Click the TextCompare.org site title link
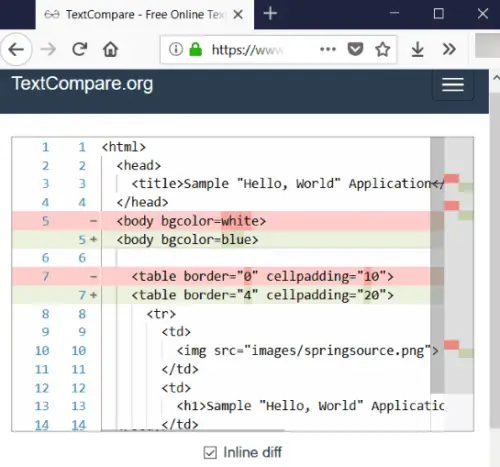 pyautogui.click(x=82, y=84)
